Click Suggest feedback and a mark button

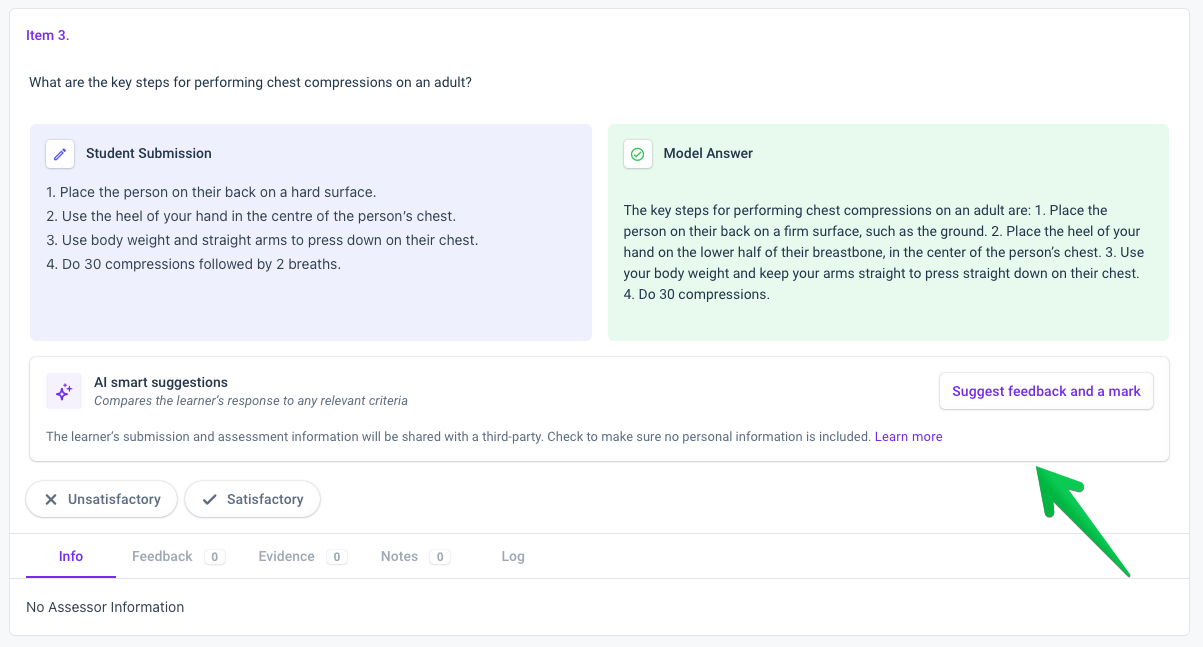1046,391
